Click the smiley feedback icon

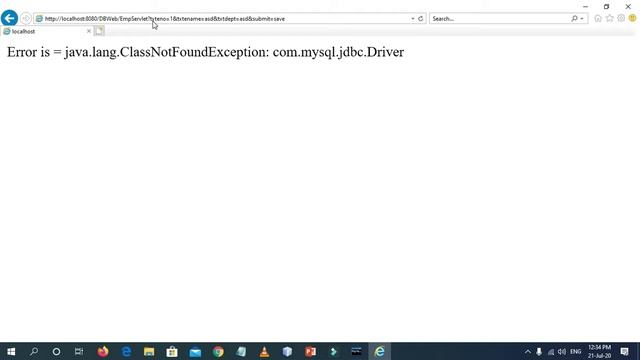(x=633, y=18)
